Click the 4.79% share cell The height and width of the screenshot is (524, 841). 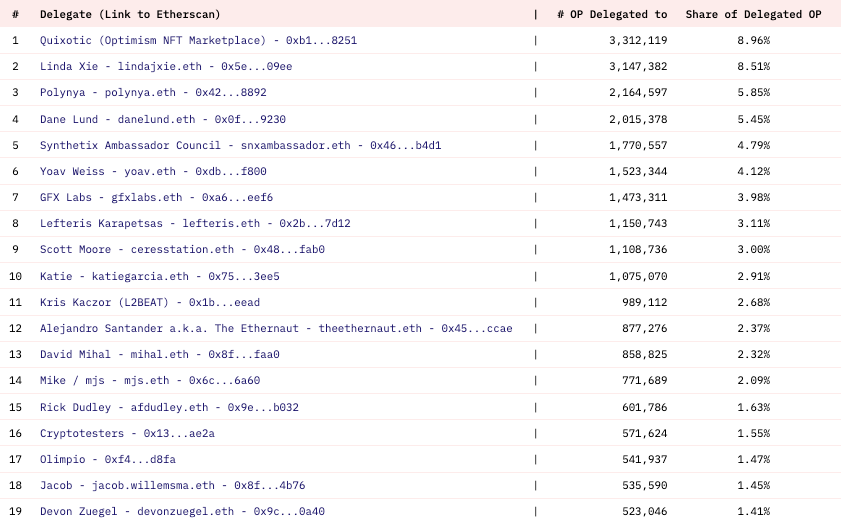tap(754, 145)
